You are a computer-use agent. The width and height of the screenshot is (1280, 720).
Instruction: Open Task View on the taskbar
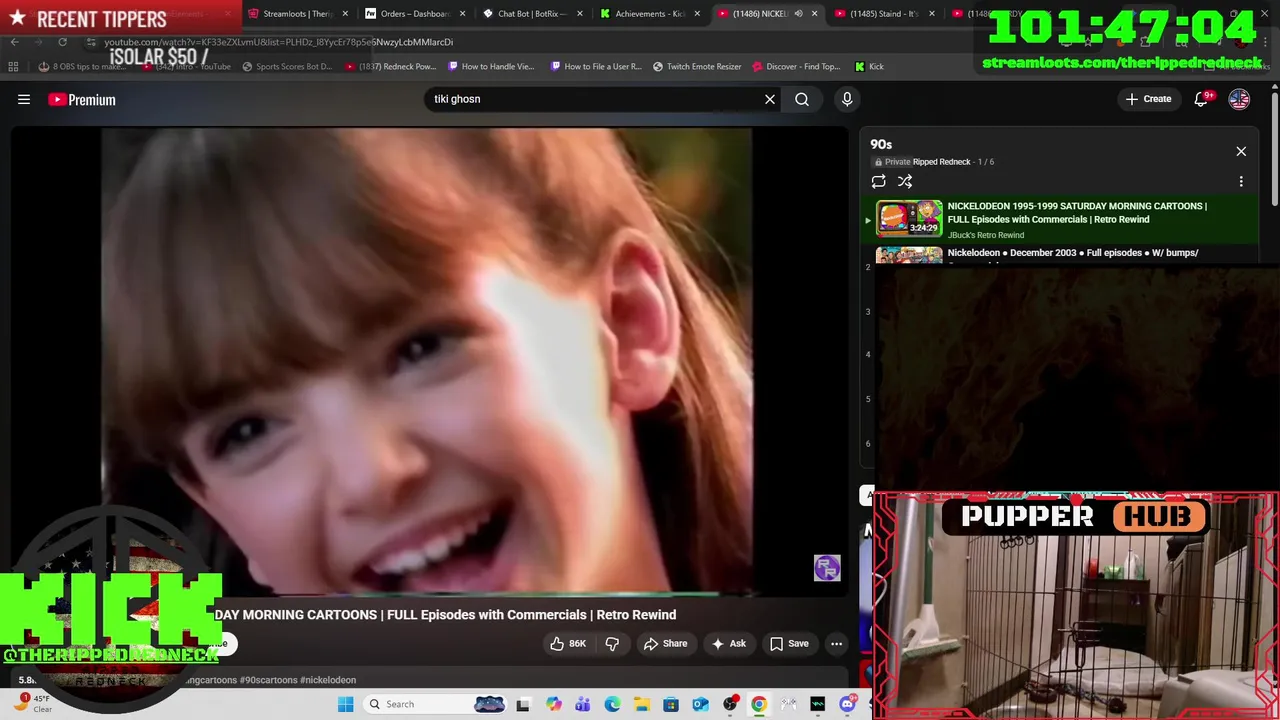click(x=522, y=705)
